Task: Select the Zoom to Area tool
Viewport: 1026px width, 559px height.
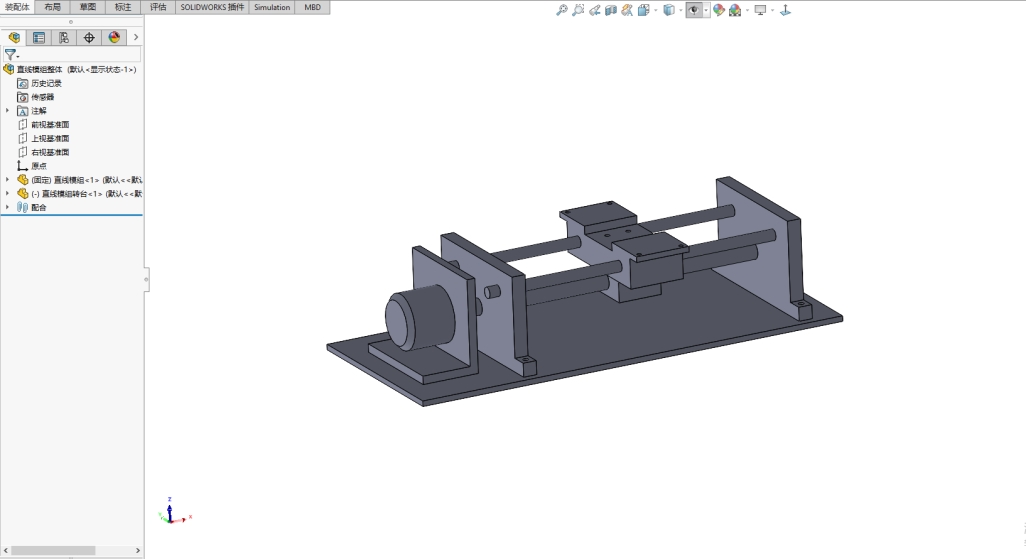Action: pos(578,10)
